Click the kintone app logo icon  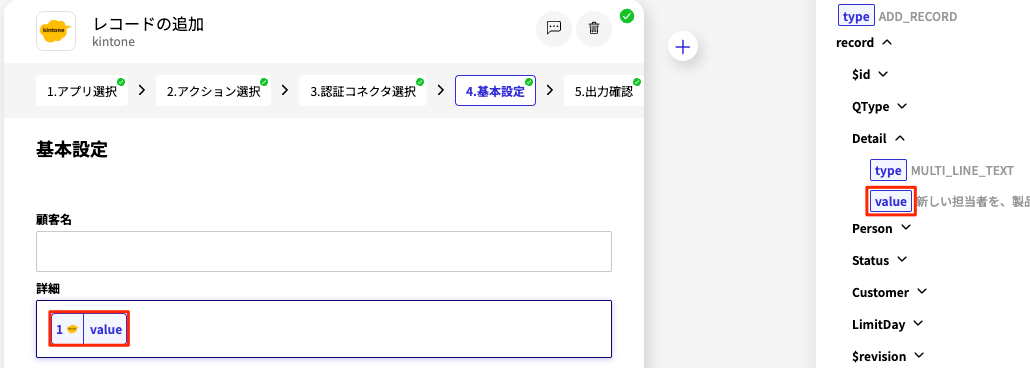coord(55,31)
